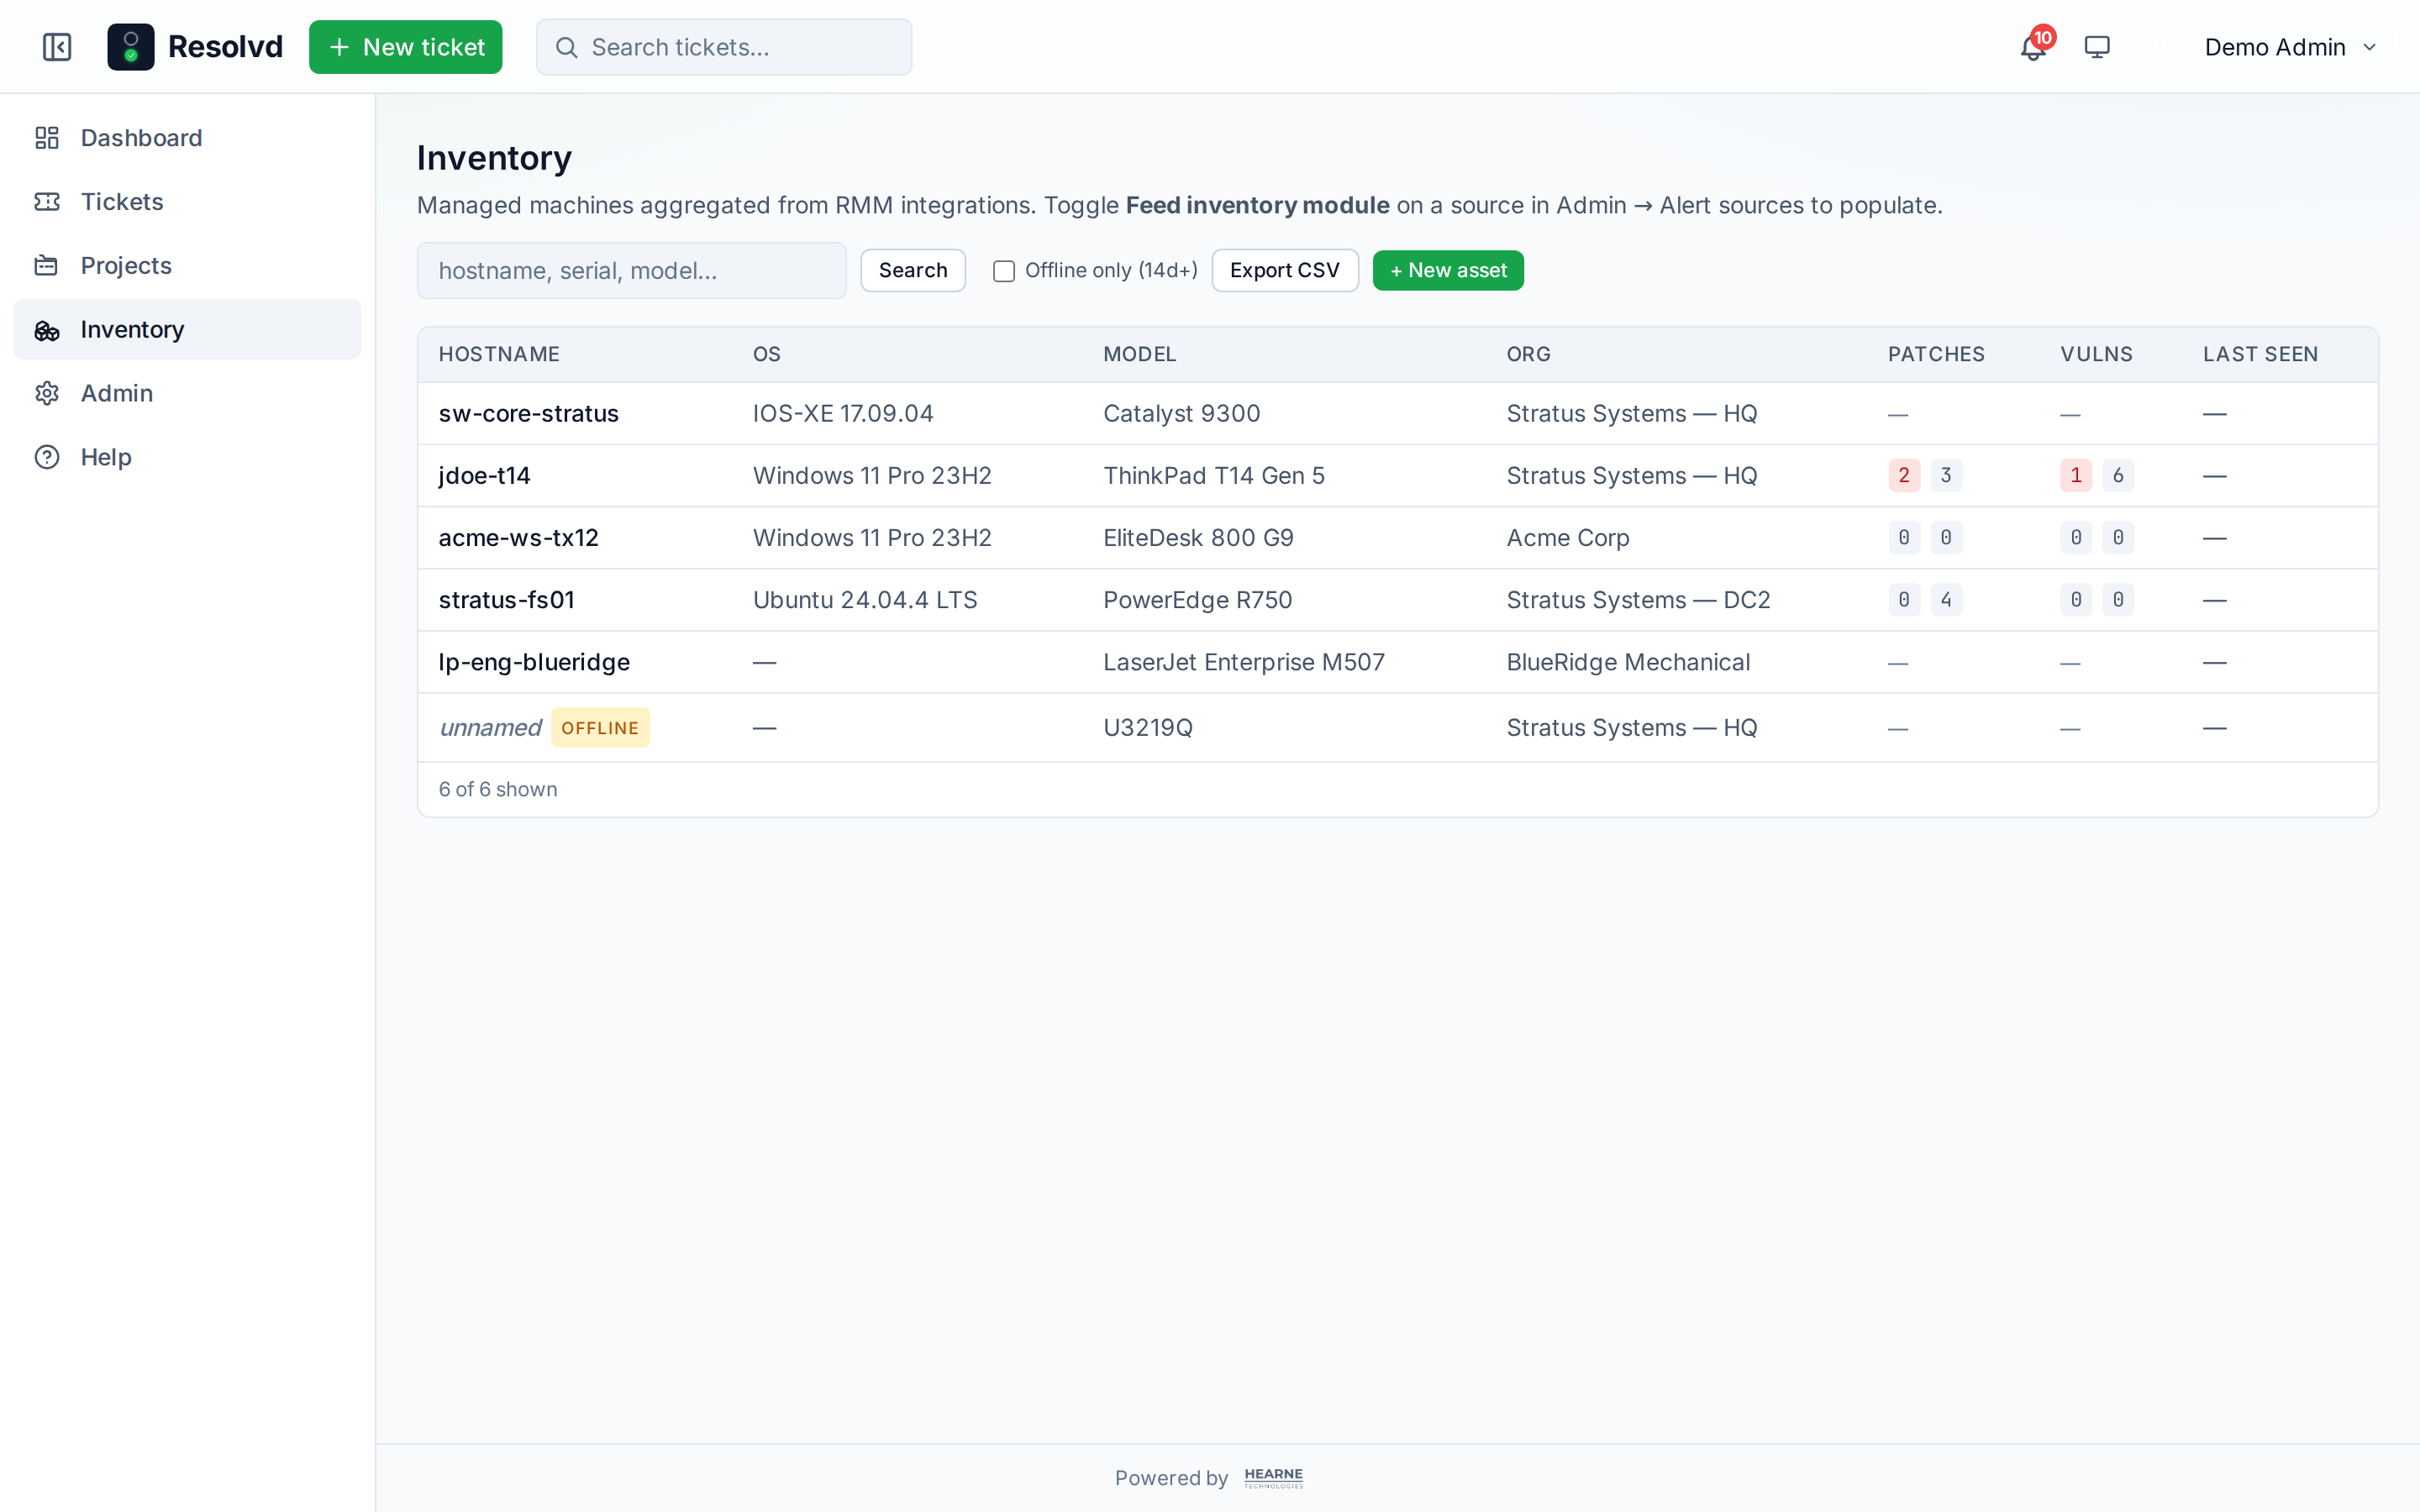Expand the Demo Admin user menu
This screenshot has width=2420, height=1512.
pos(2290,47)
